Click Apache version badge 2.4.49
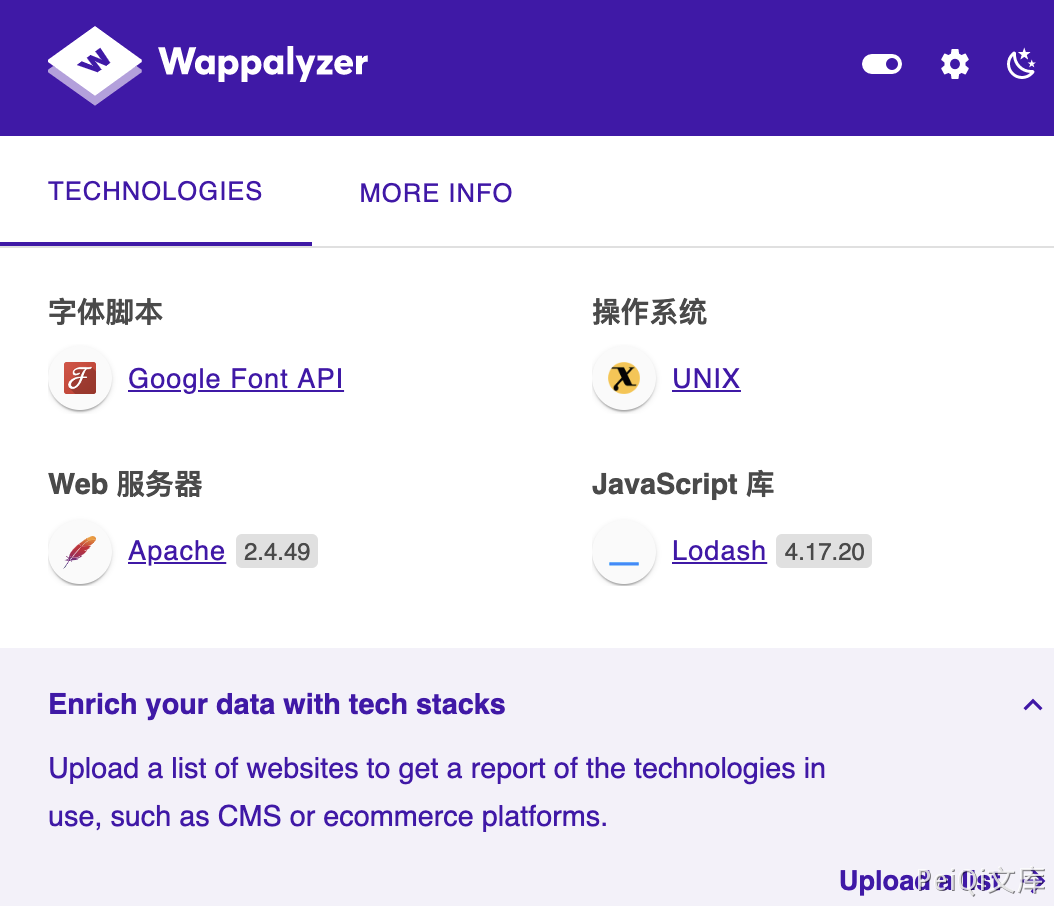The width and height of the screenshot is (1054, 906). pyautogui.click(x=277, y=552)
